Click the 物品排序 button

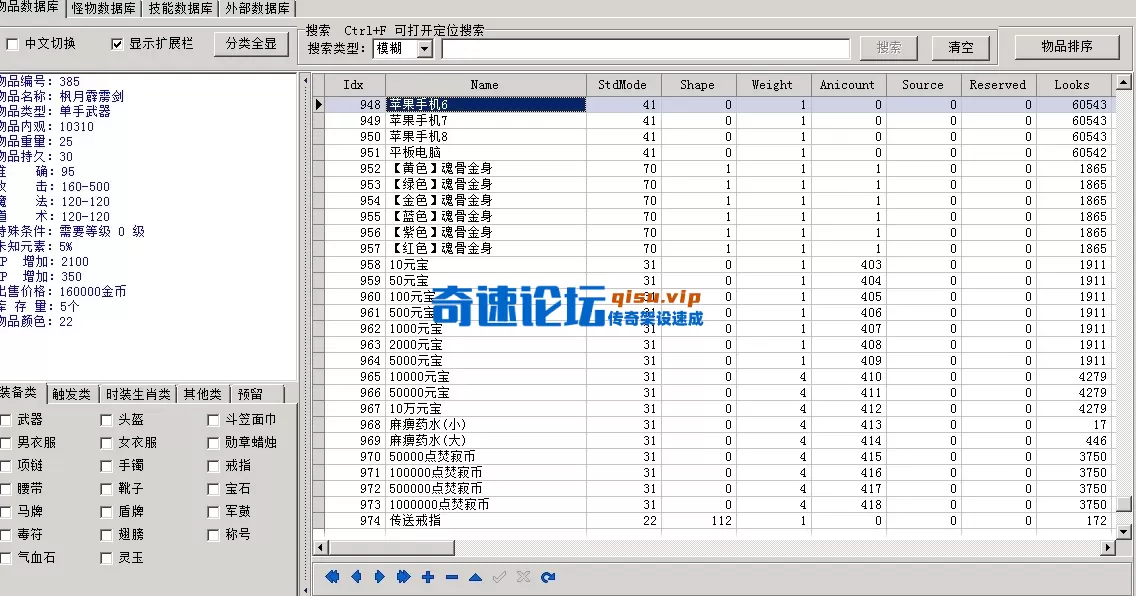click(x=1066, y=46)
